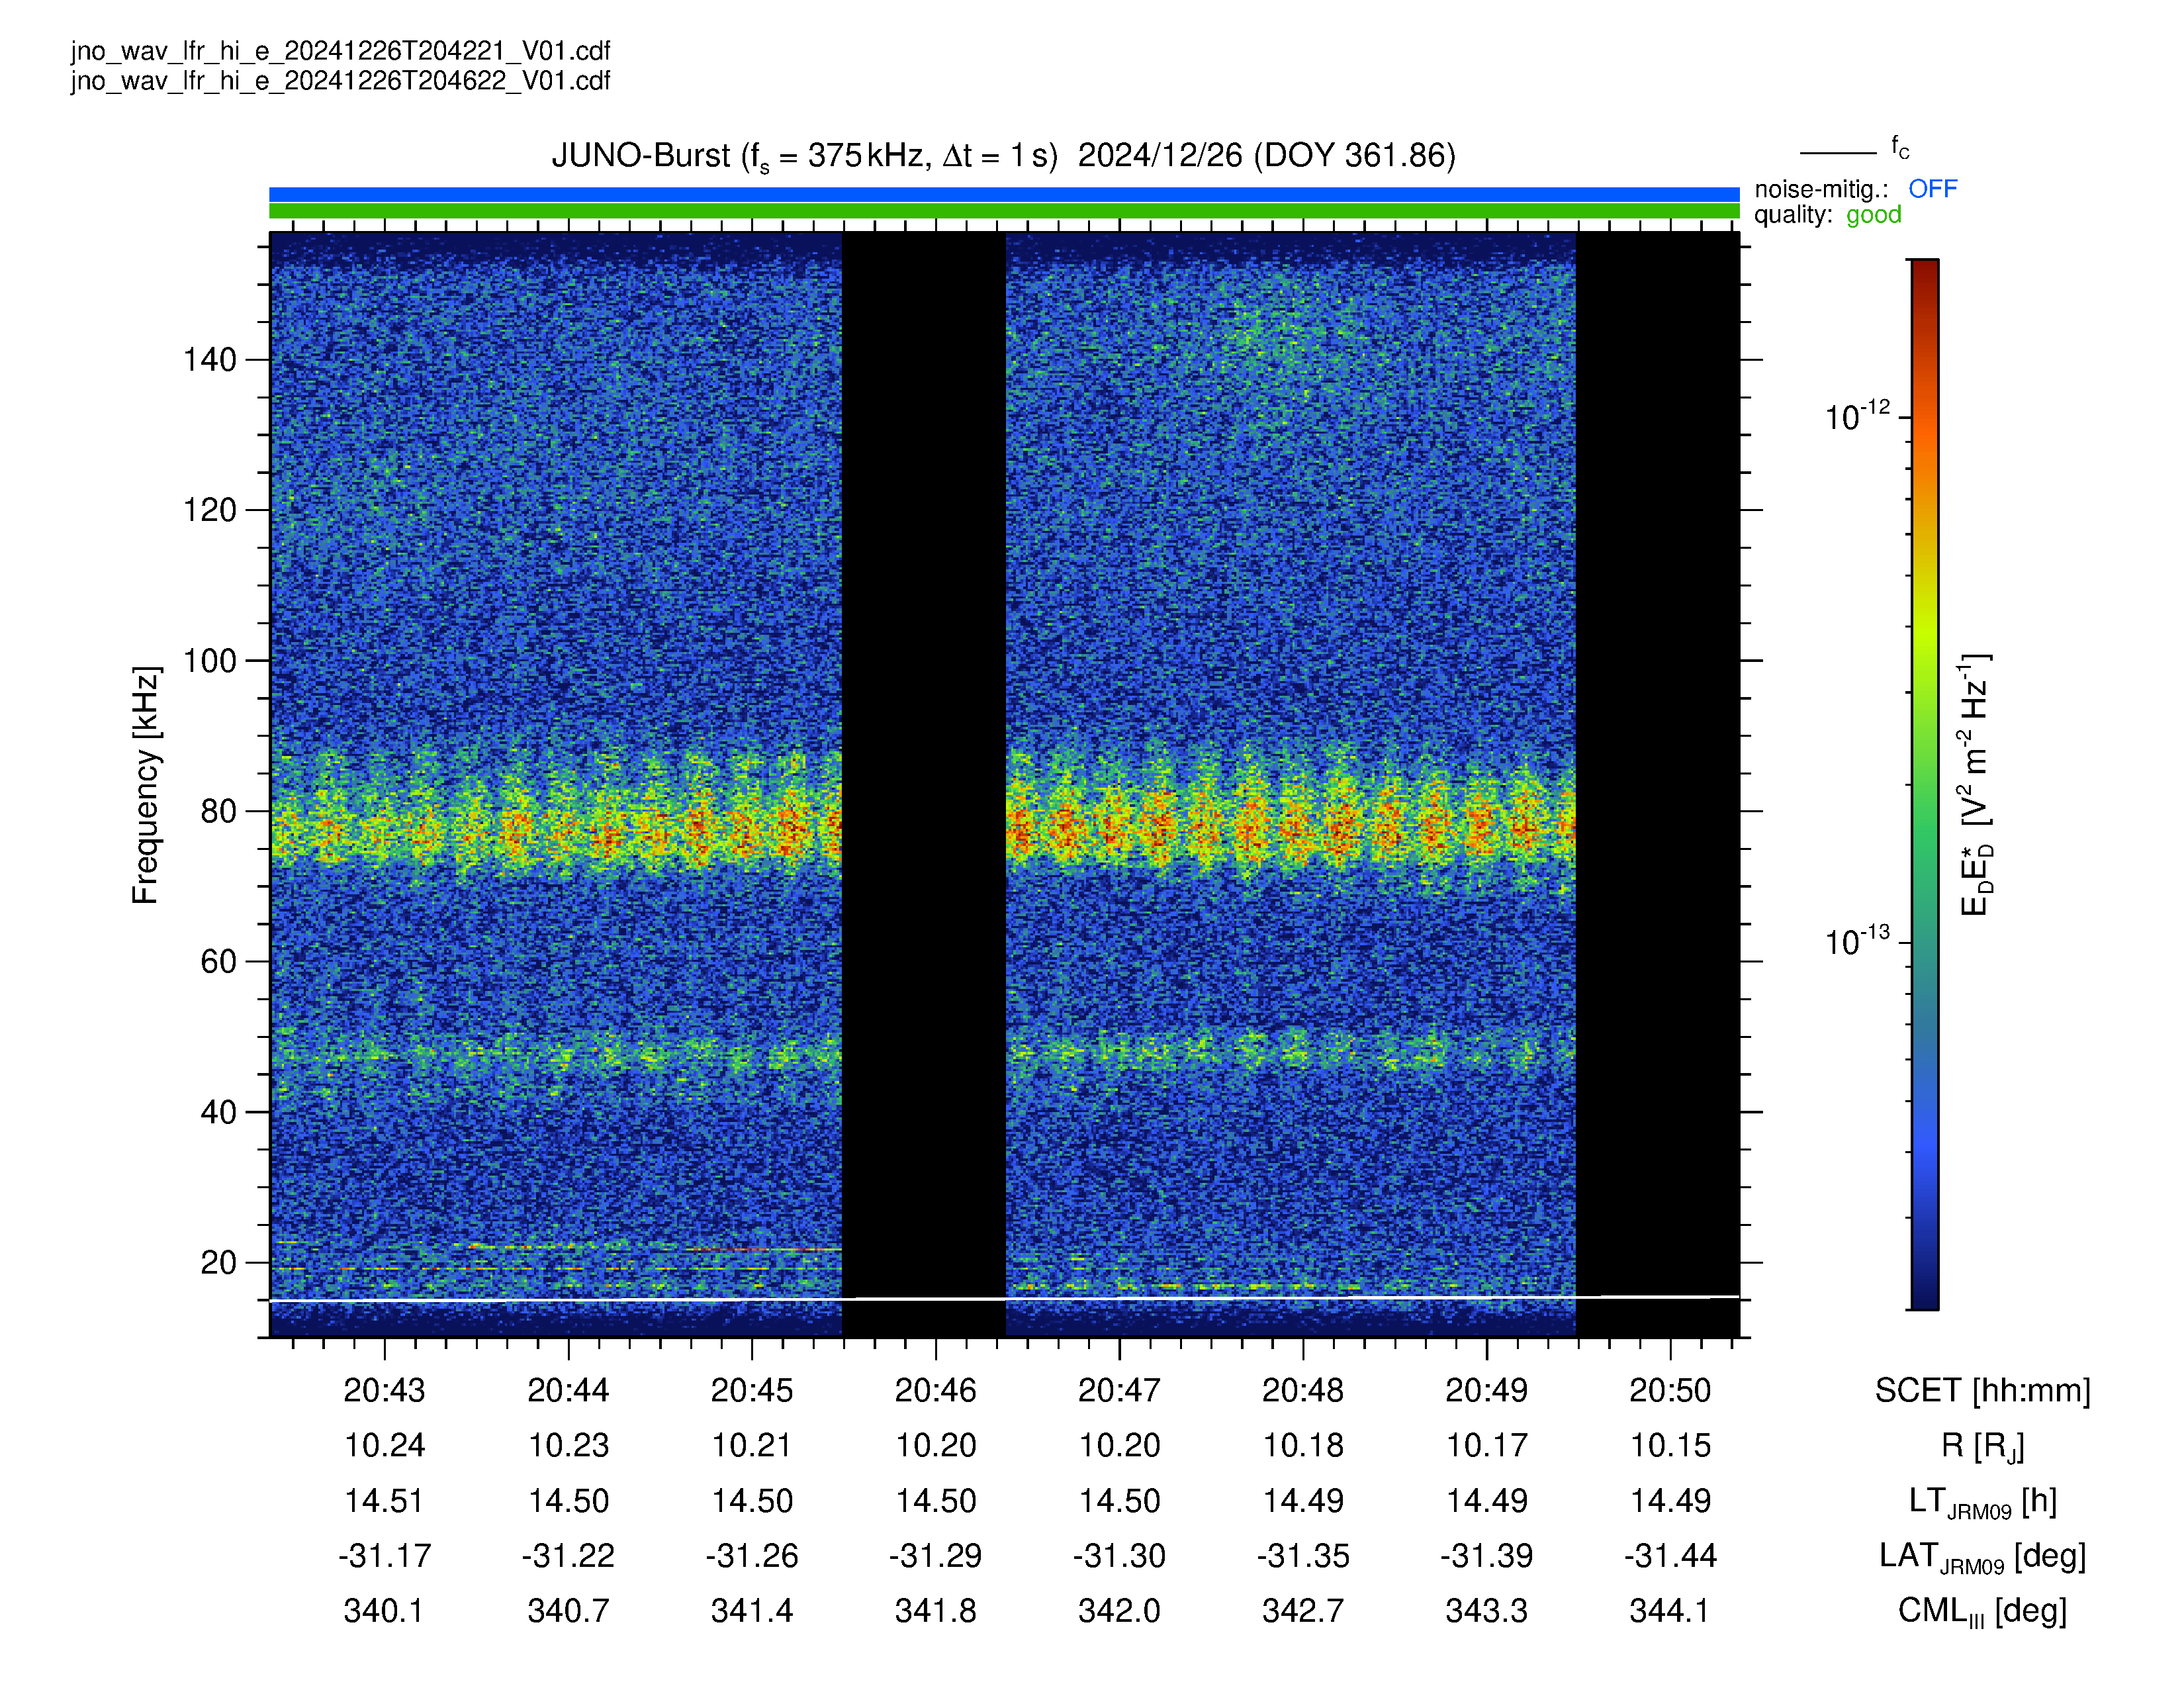Click the 20:46 time axis label

pyautogui.click(x=935, y=1390)
